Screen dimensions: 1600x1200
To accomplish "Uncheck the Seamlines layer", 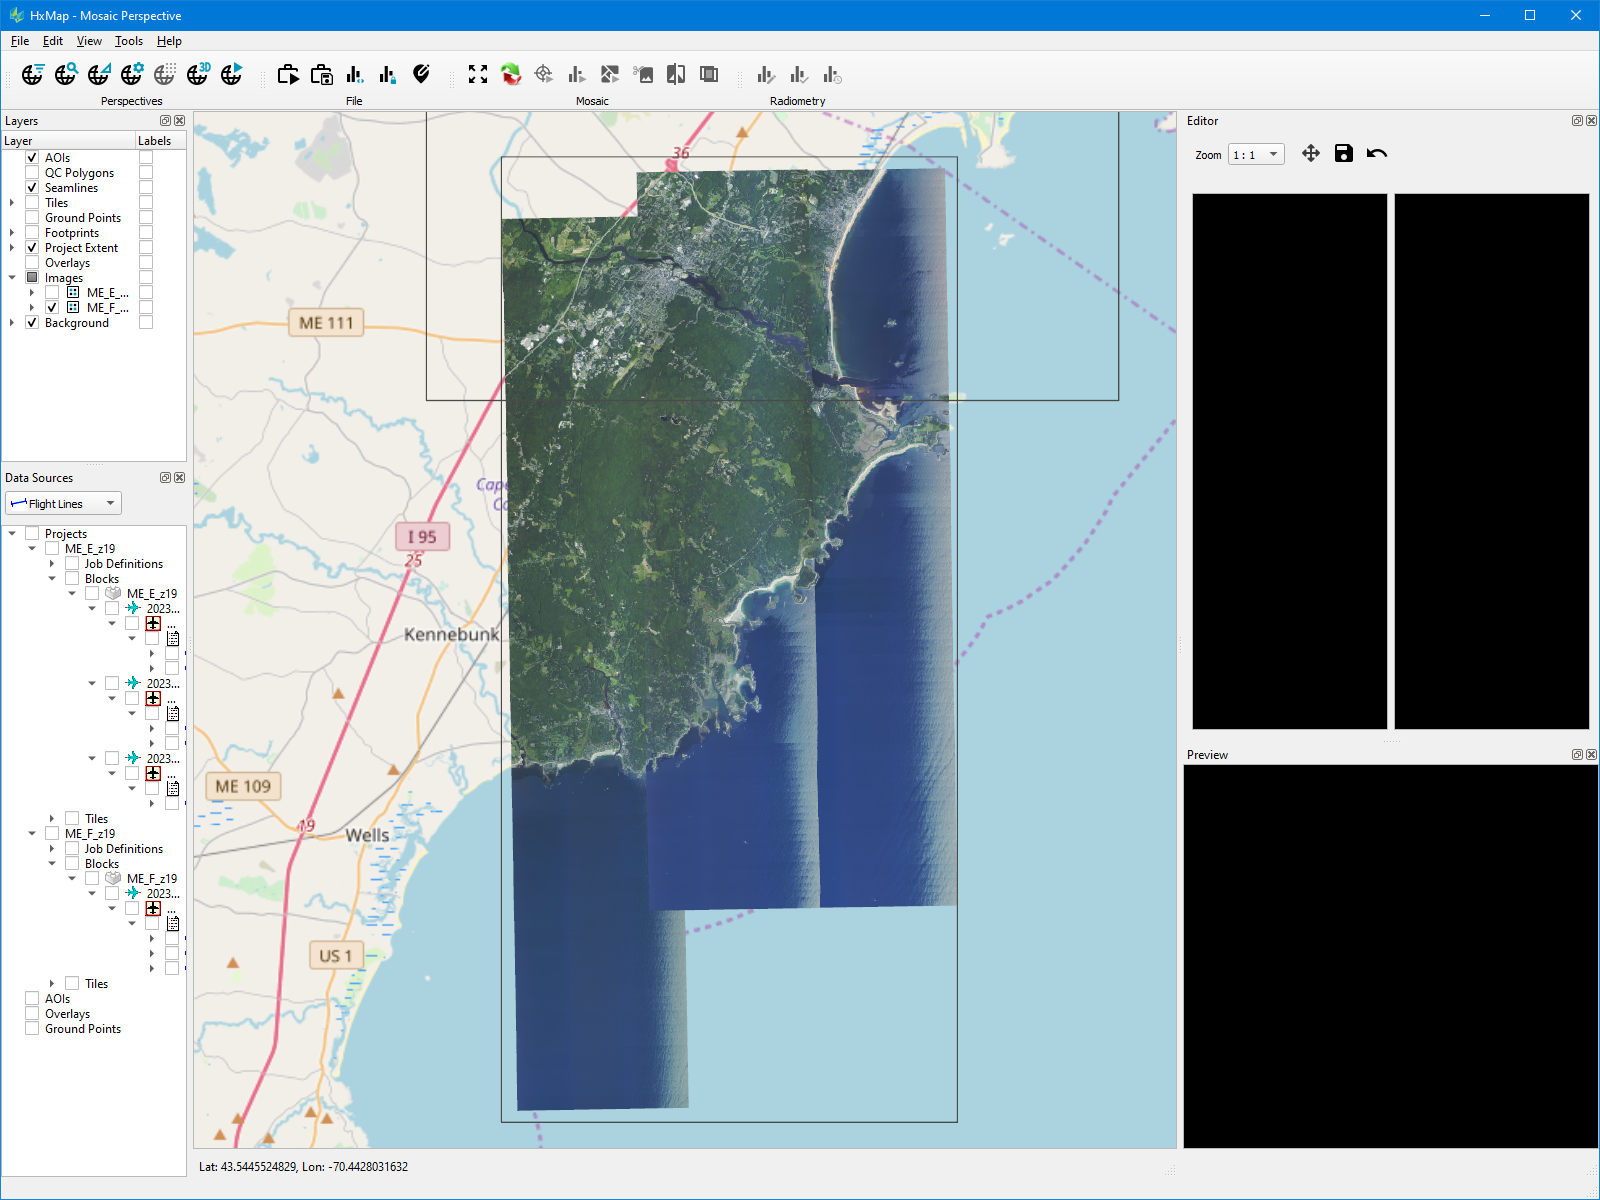I will 31,187.
